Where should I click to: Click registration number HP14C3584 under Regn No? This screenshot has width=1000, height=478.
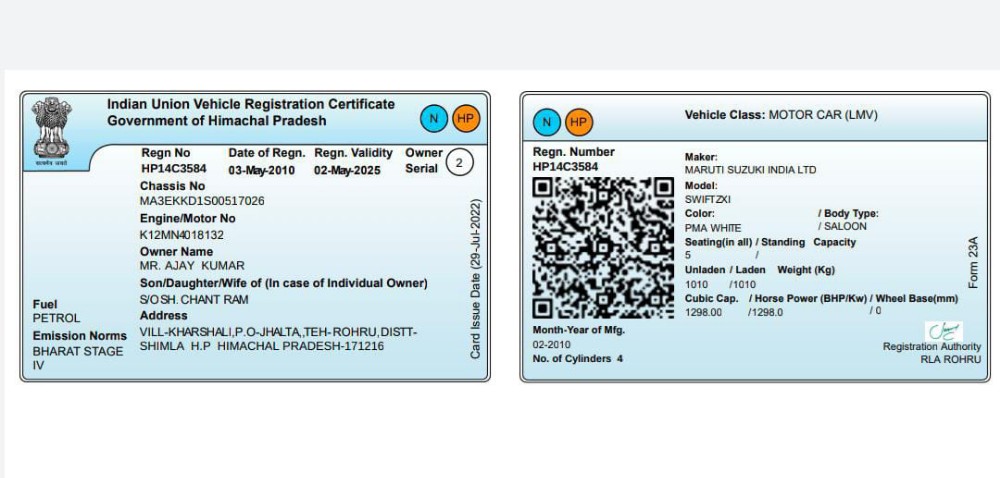tap(173, 169)
